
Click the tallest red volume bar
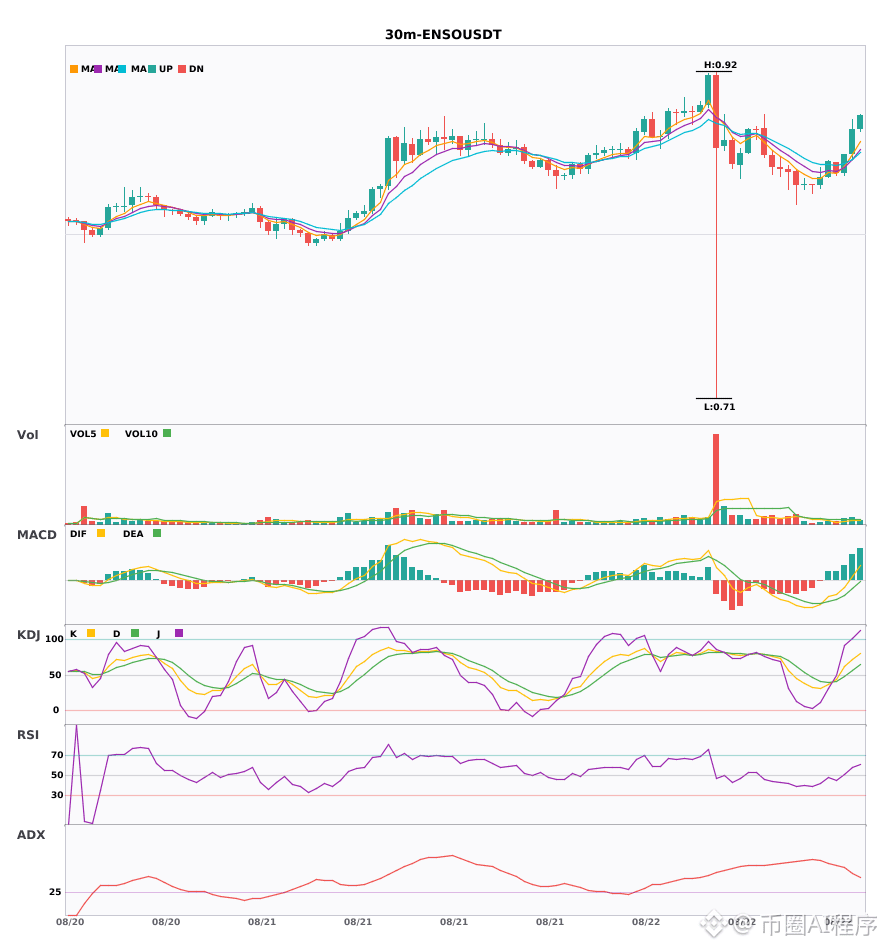coord(716,479)
